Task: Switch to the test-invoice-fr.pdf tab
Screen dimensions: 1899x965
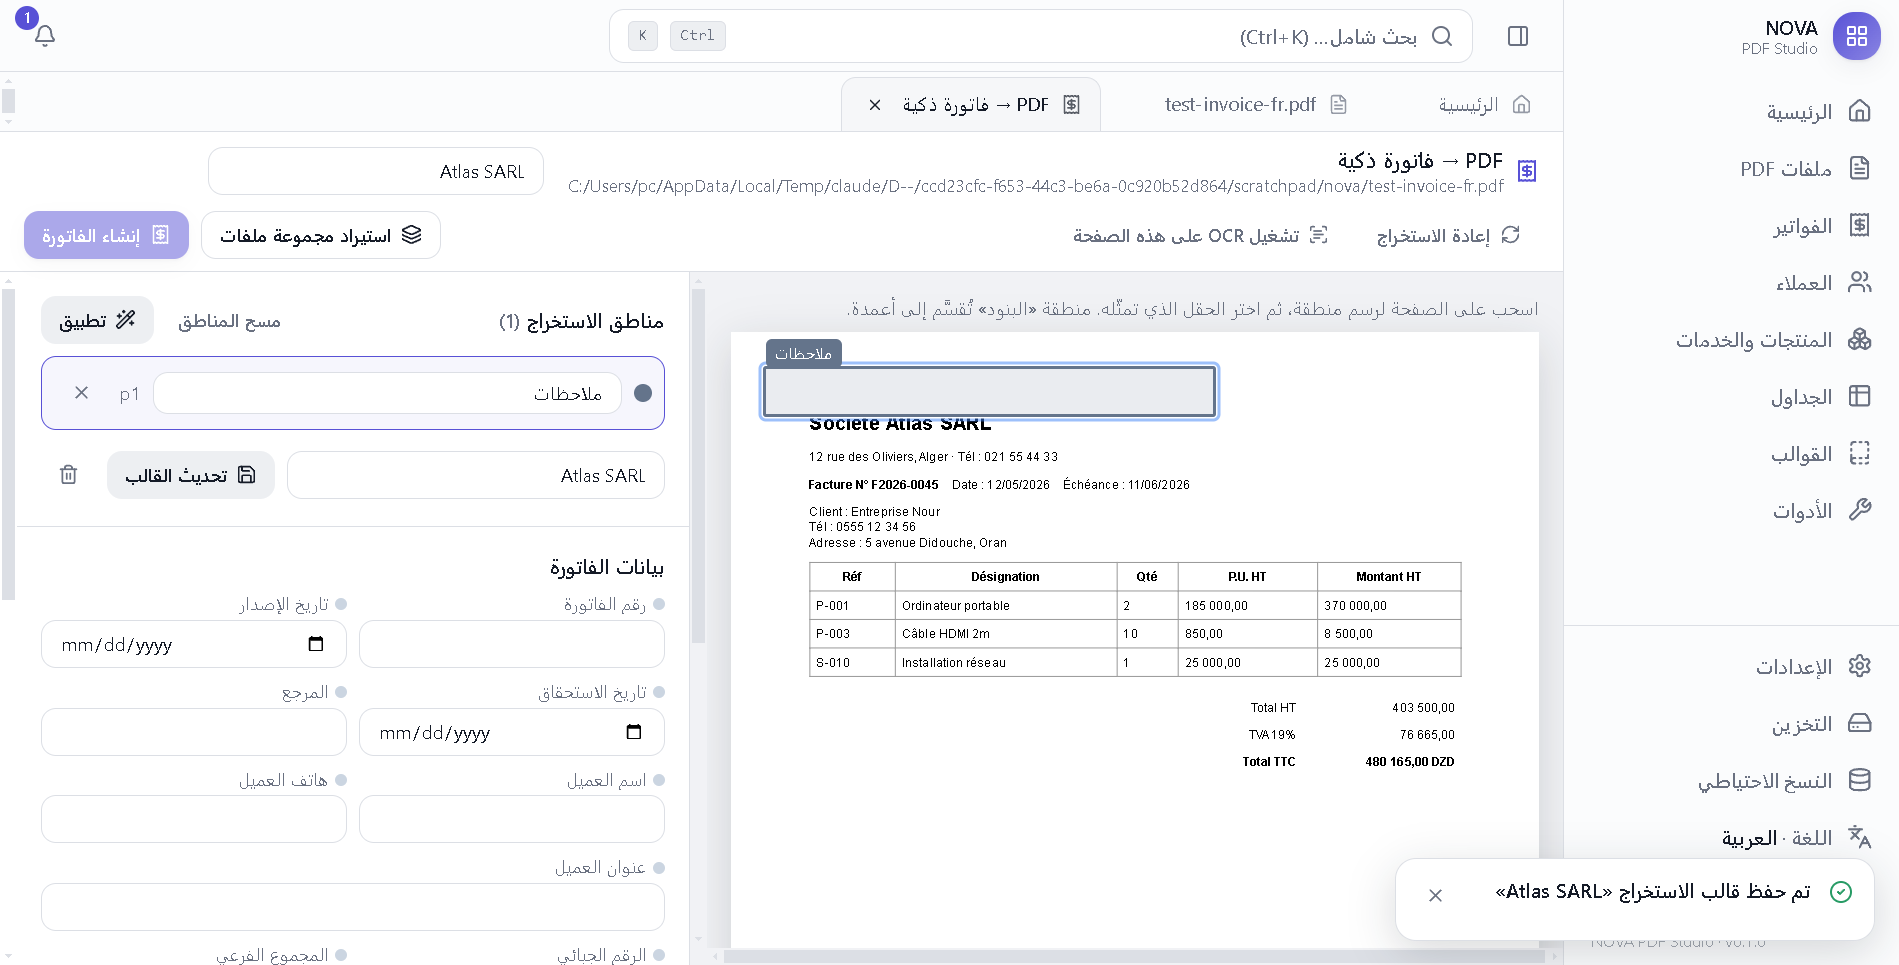Action: click(1255, 104)
